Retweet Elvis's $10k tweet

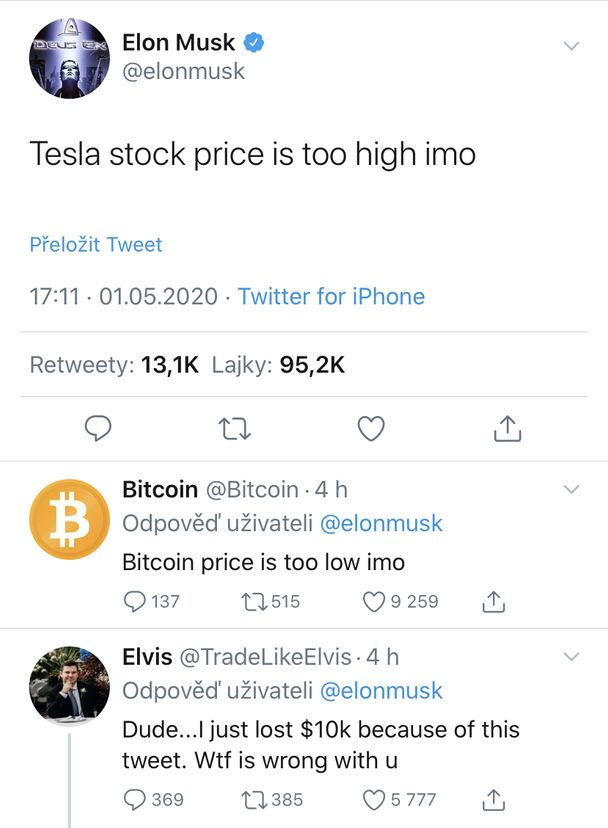pos(254,799)
